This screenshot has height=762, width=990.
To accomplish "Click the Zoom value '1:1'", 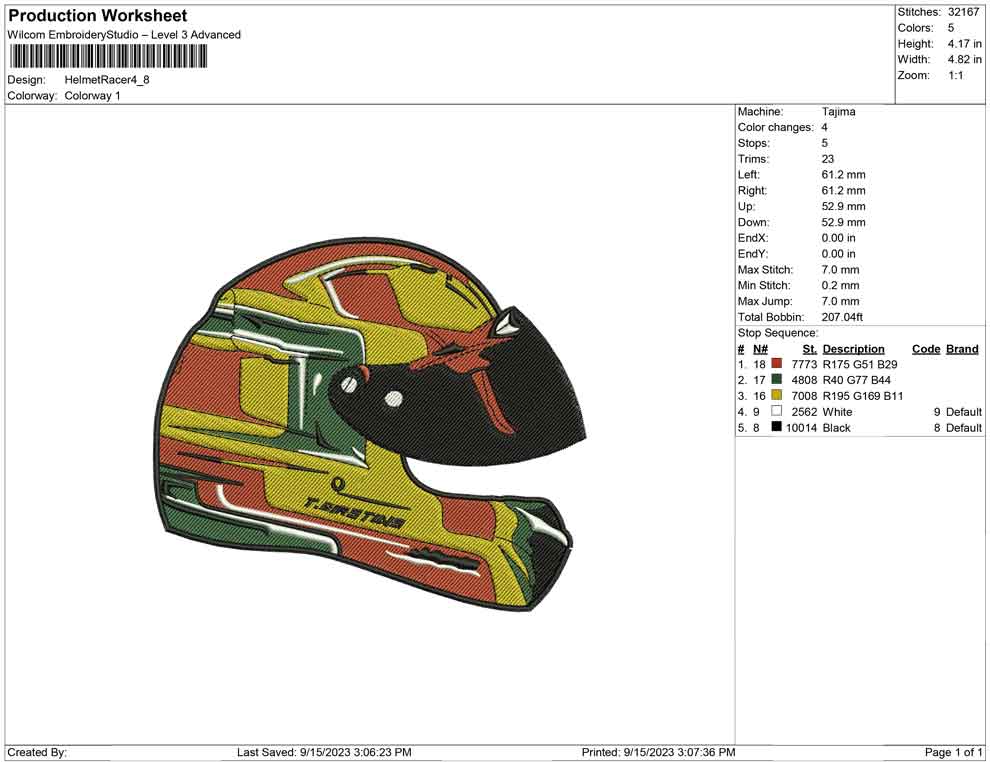I will [956, 75].
